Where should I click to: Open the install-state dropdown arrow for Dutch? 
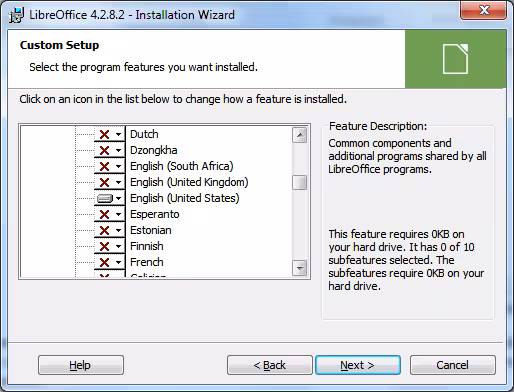click(x=118, y=135)
